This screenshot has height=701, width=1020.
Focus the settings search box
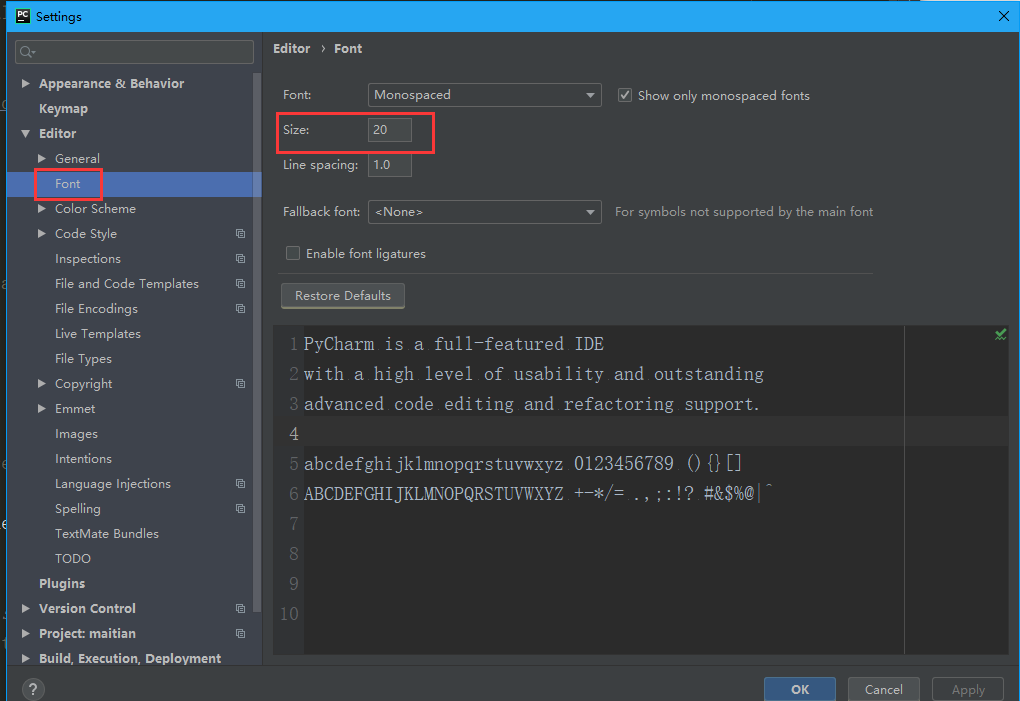pos(135,52)
